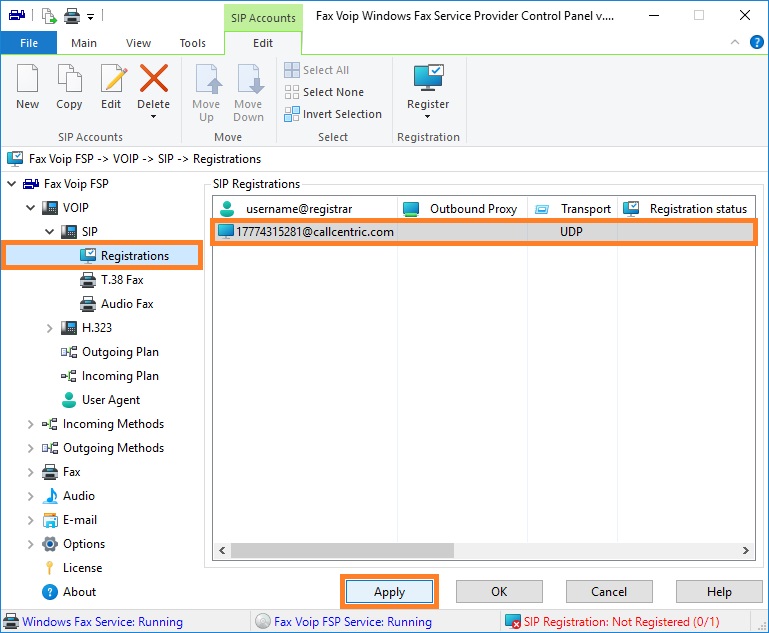
Task: Switch to the View ribbon tab
Action: pyautogui.click(x=138, y=43)
